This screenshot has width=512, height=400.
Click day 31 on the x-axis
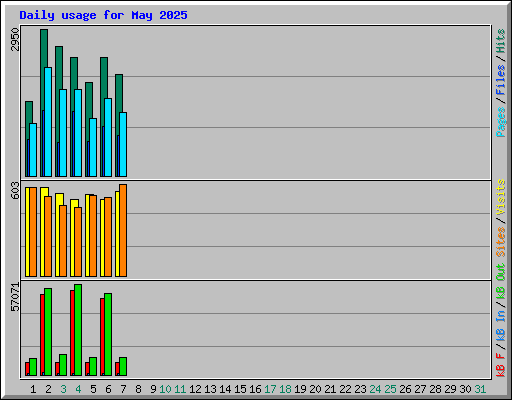pyautogui.click(x=480, y=389)
